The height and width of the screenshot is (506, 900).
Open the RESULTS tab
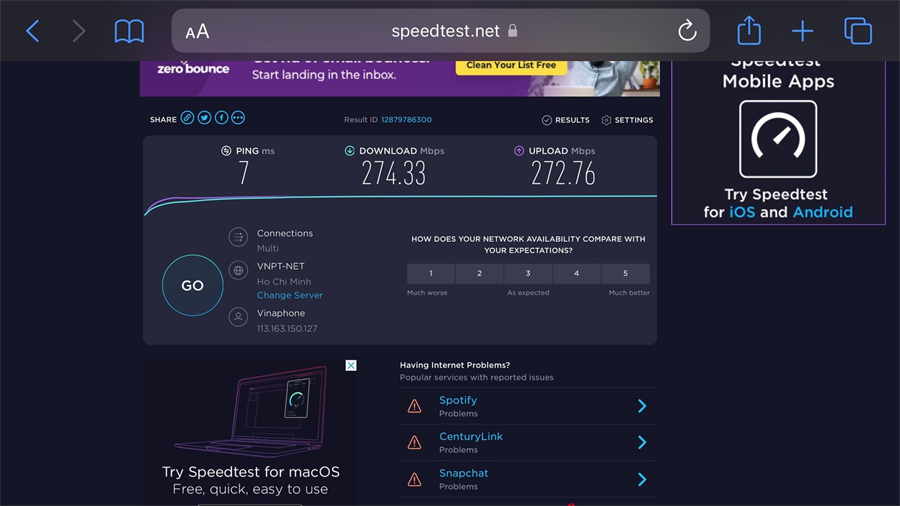click(565, 120)
